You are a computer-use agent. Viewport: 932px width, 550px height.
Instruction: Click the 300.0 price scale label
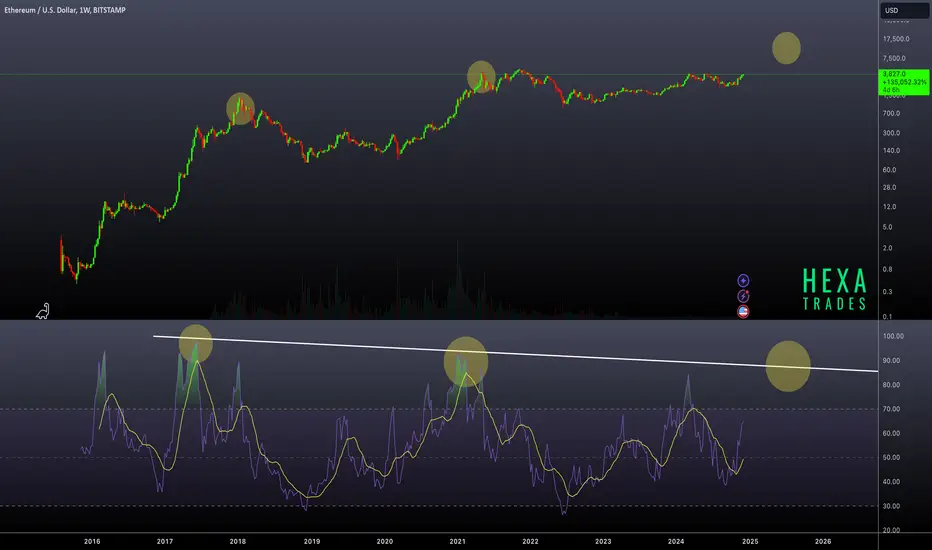pyautogui.click(x=891, y=133)
